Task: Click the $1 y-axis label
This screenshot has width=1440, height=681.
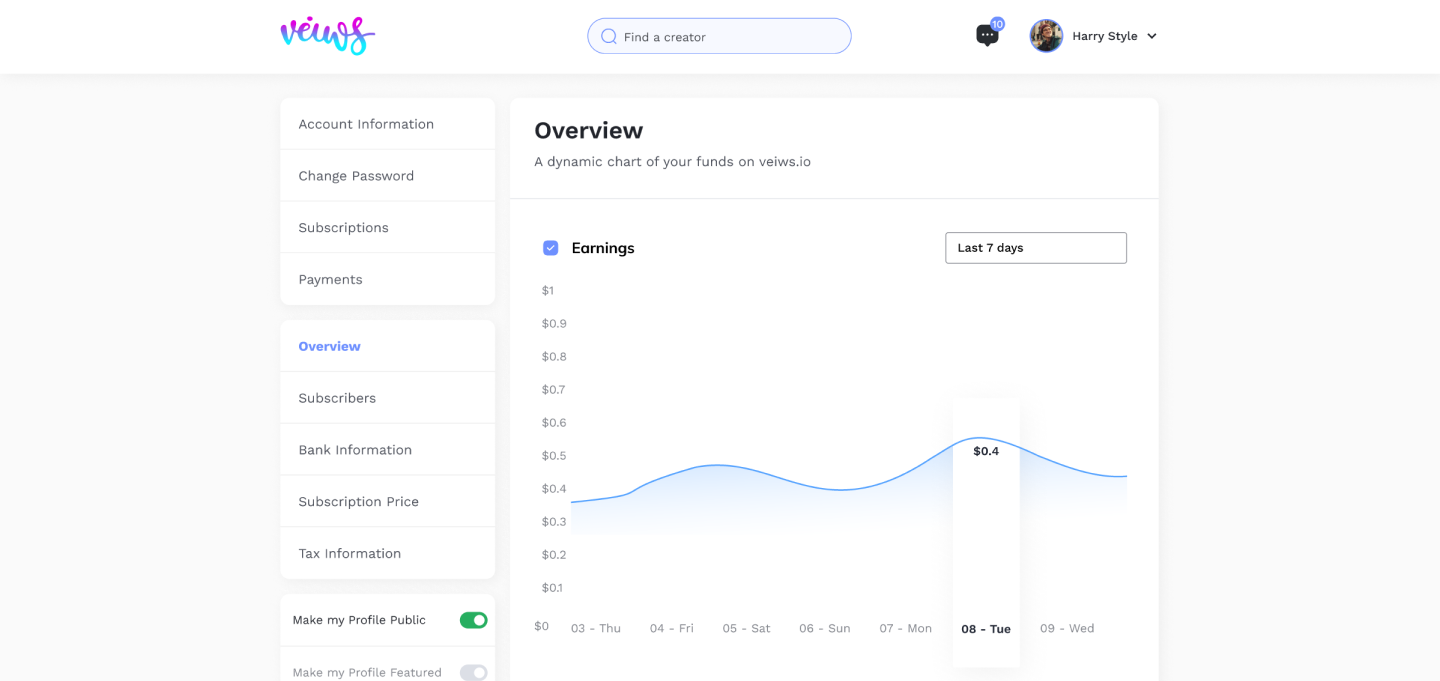Action: (548, 290)
